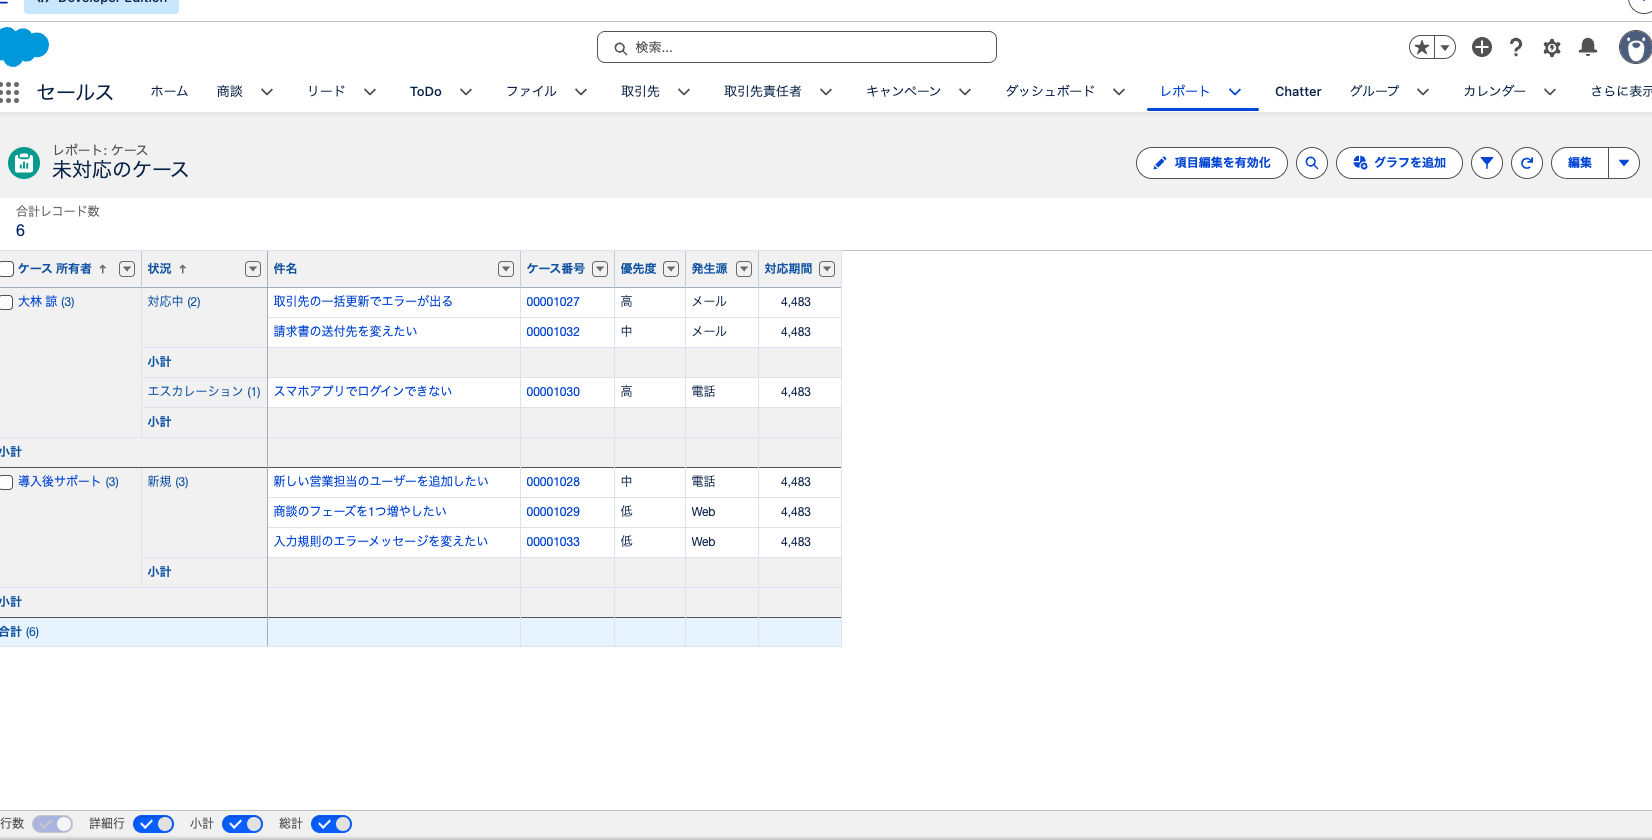
Task: Toggle the 小計 switch
Action: [x=243, y=824]
